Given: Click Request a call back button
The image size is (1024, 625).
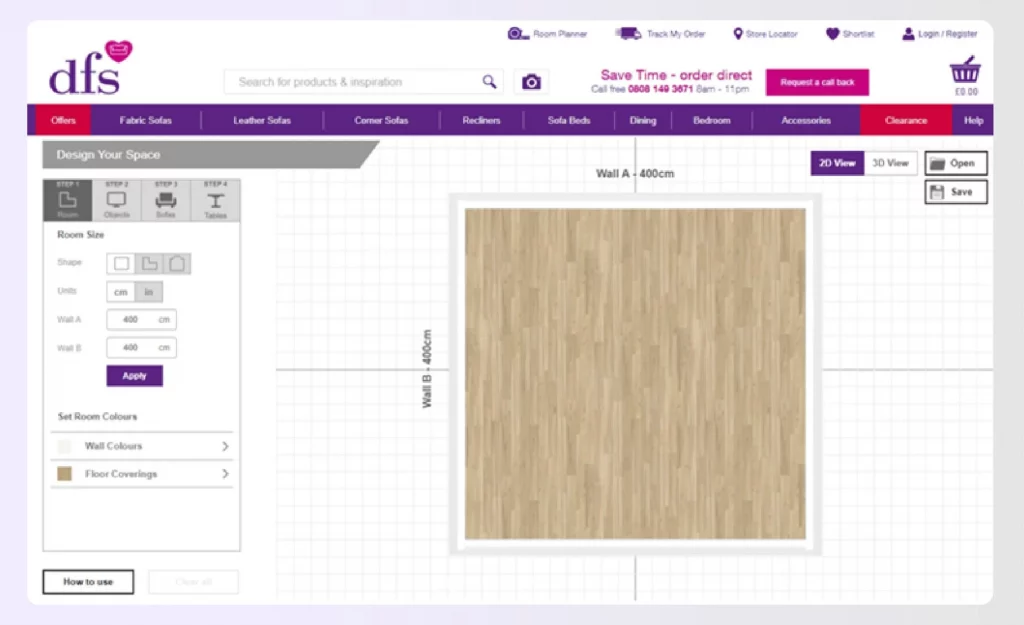Looking at the screenshot, I should click(x=817, y=82).
